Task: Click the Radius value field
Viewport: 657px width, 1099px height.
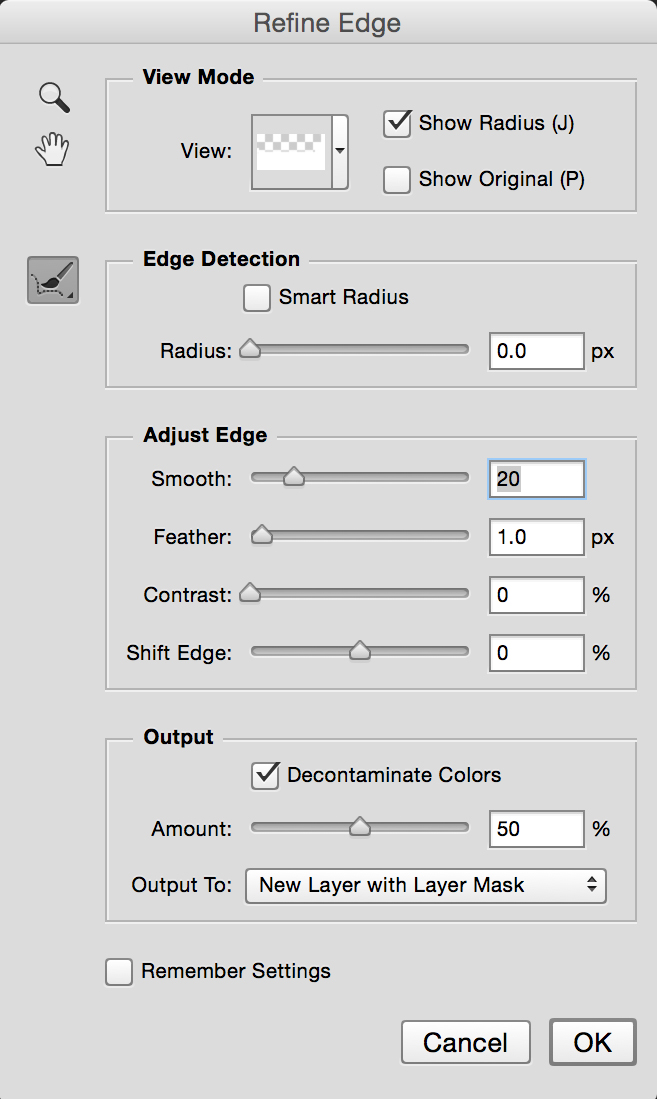Action: (536, 351)
